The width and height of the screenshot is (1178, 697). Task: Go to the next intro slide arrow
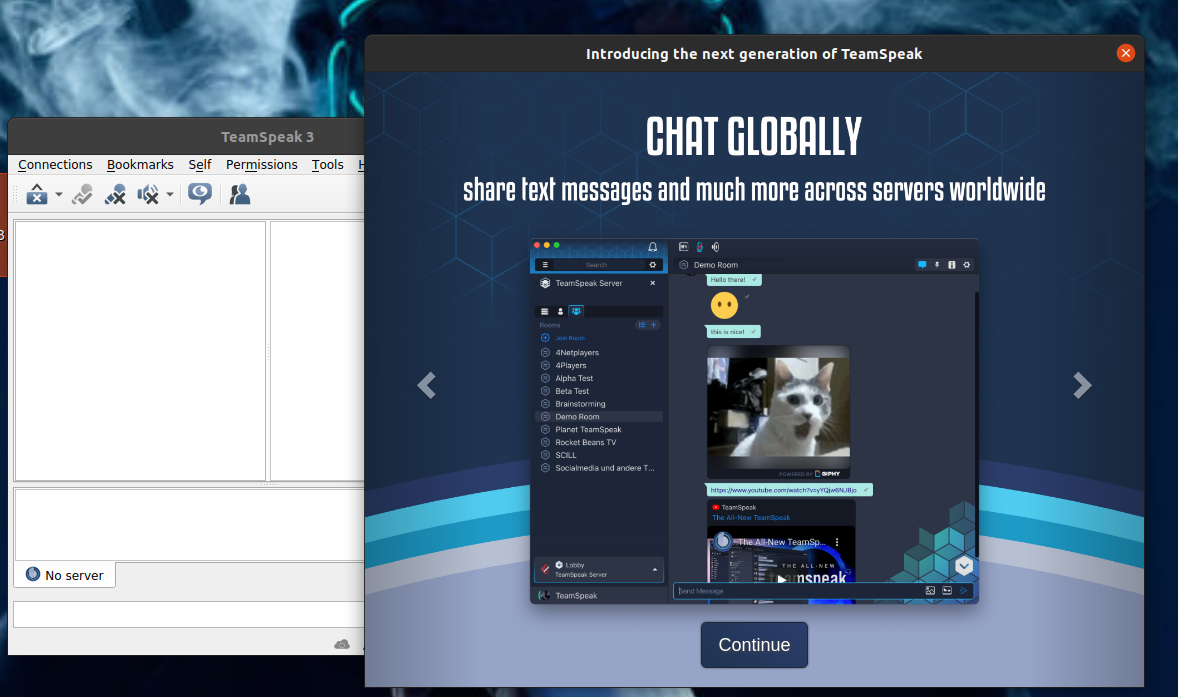[x=1082, y=385]
